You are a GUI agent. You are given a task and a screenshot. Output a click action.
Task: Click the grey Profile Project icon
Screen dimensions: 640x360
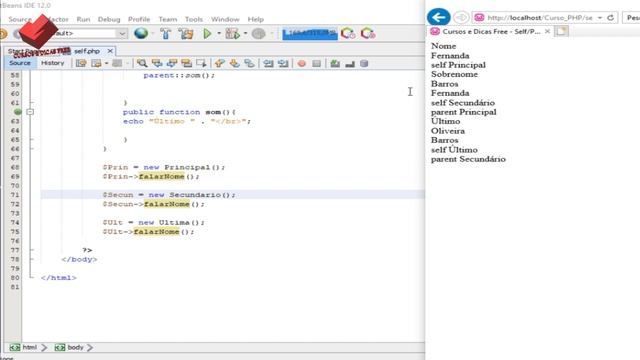pyautogui.click(x=258, y=33)
